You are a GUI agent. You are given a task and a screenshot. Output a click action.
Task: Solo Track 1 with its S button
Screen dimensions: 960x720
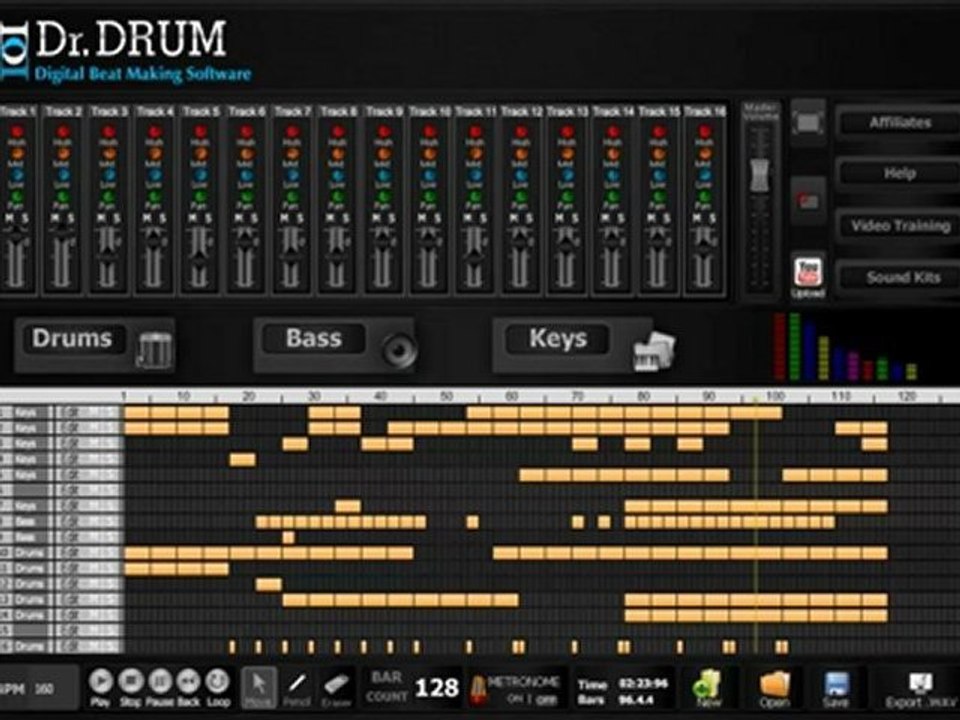tap(25, 218)
